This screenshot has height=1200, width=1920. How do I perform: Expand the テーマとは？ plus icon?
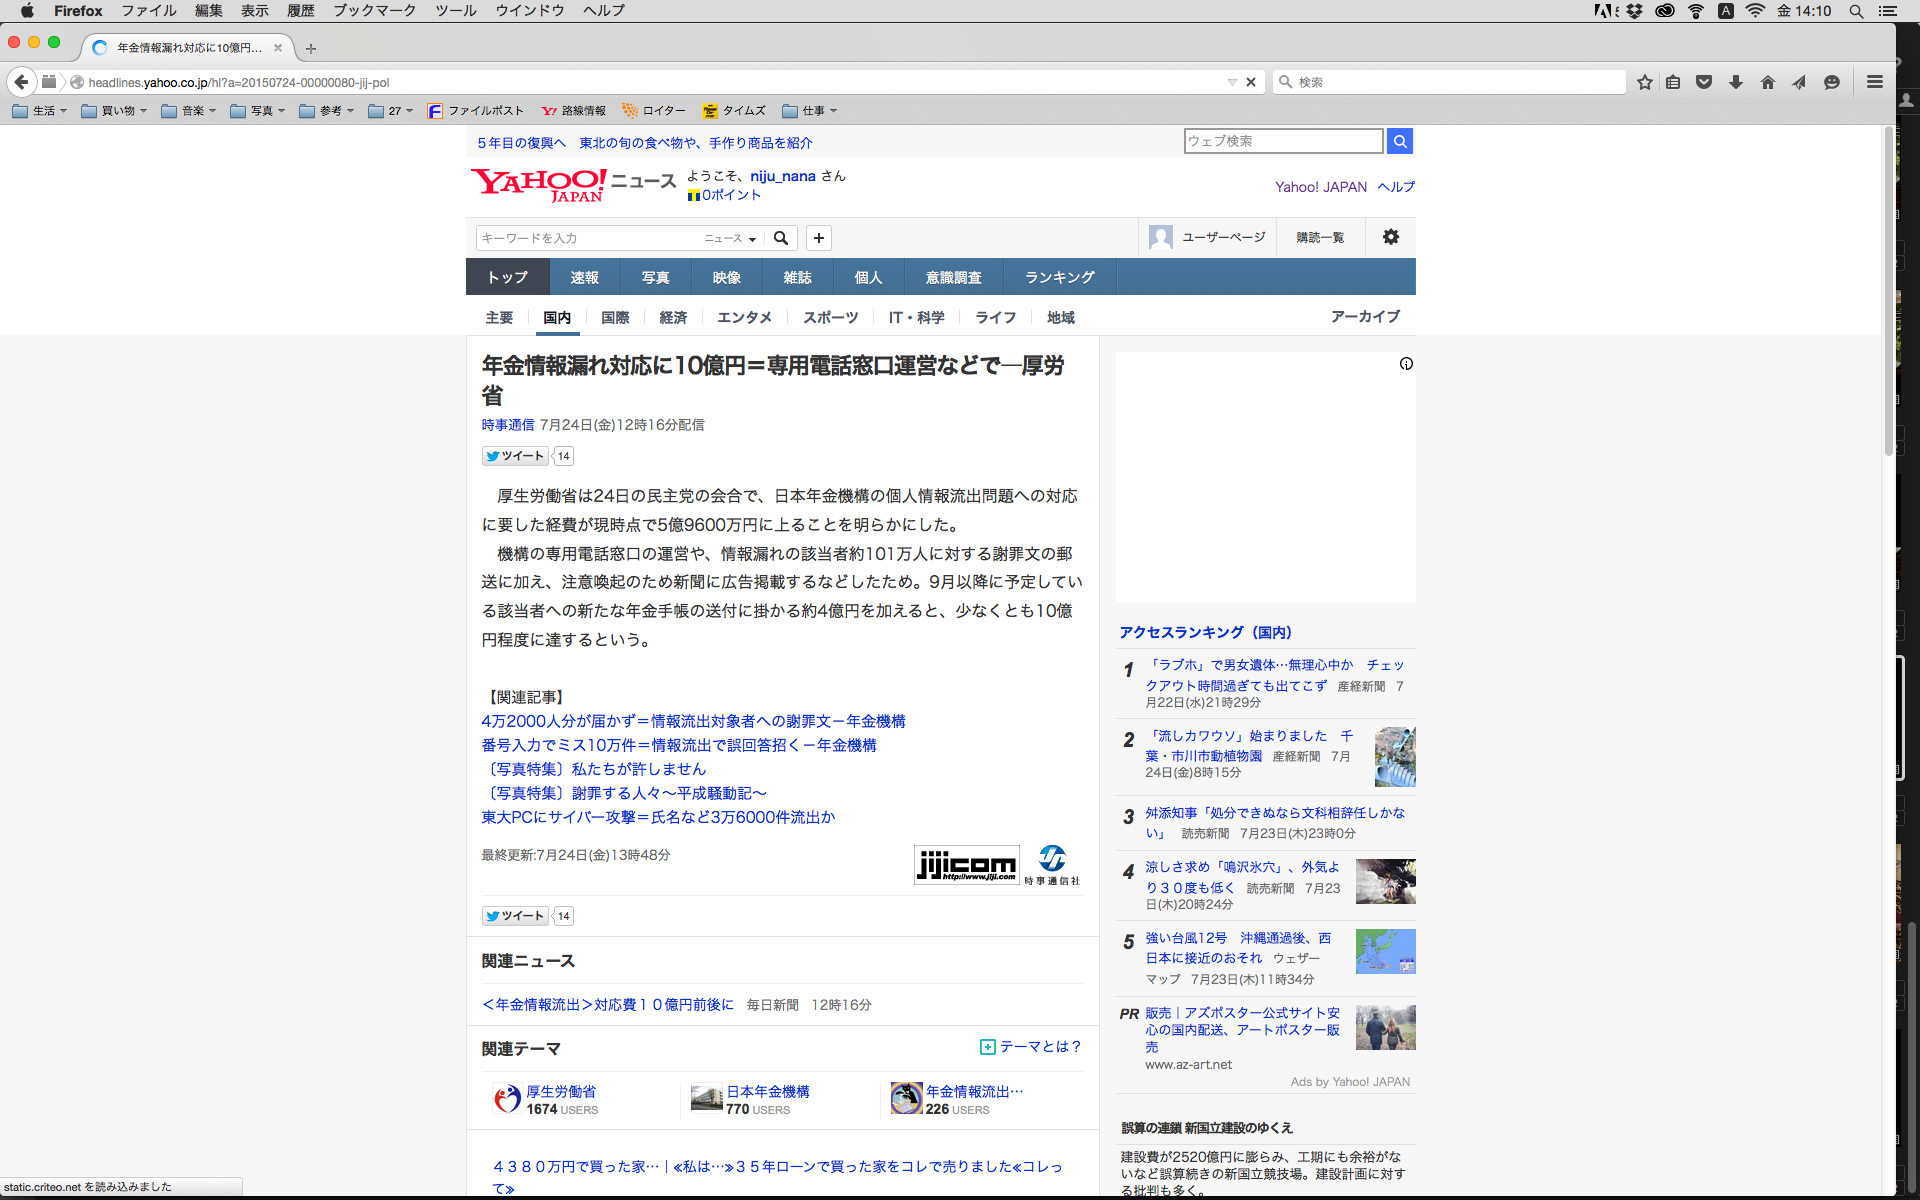[988, 1047]
